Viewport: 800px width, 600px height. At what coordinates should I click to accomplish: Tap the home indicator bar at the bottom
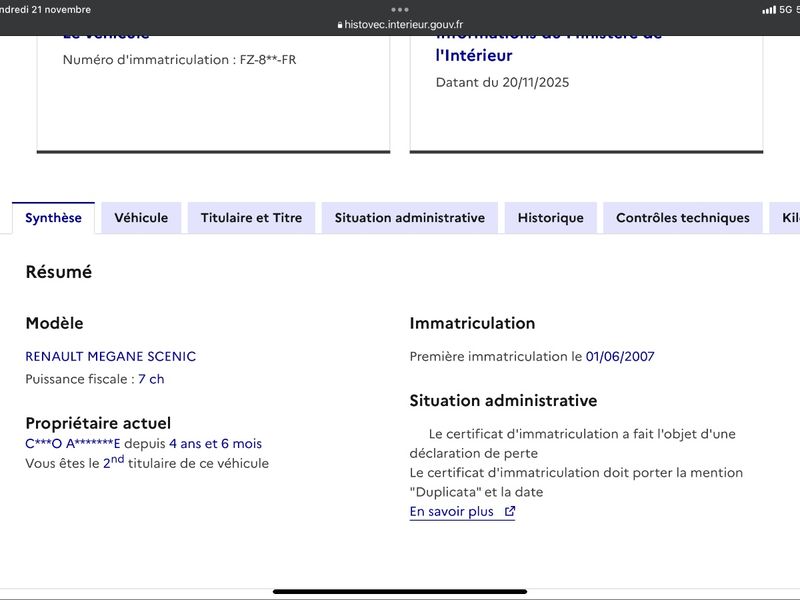point(400,591)
